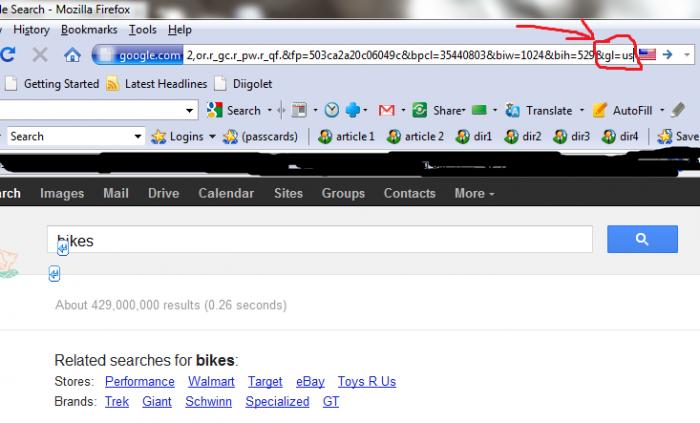Screen dimensions: 700x423
Task: Open the History menu
Action: click(31, 30)
